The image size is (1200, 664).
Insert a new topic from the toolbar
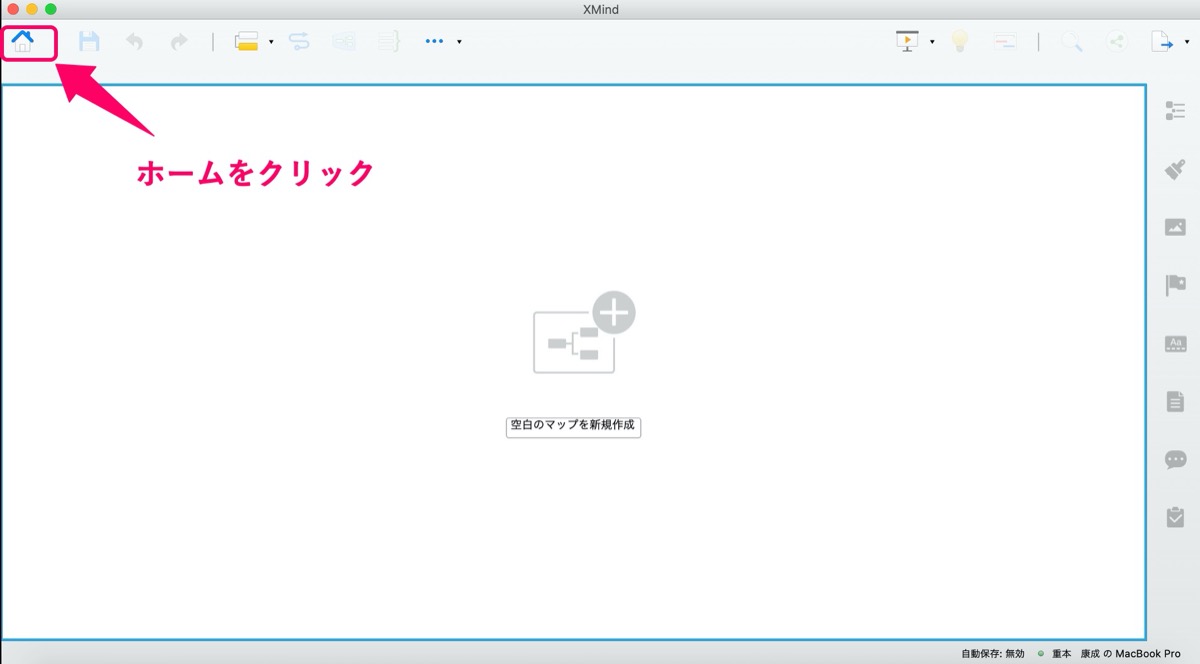[x=246, y=41]
